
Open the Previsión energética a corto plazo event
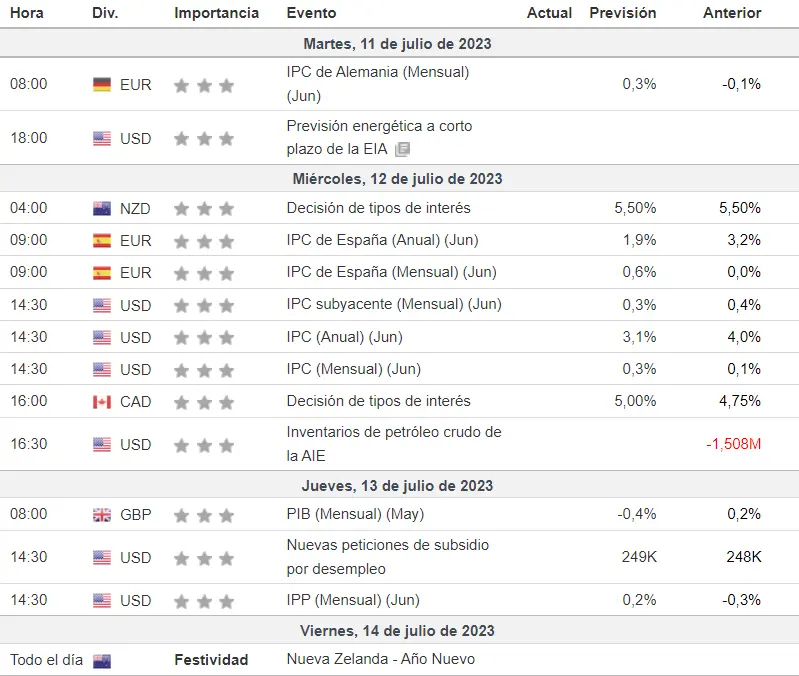pos(379,138)
